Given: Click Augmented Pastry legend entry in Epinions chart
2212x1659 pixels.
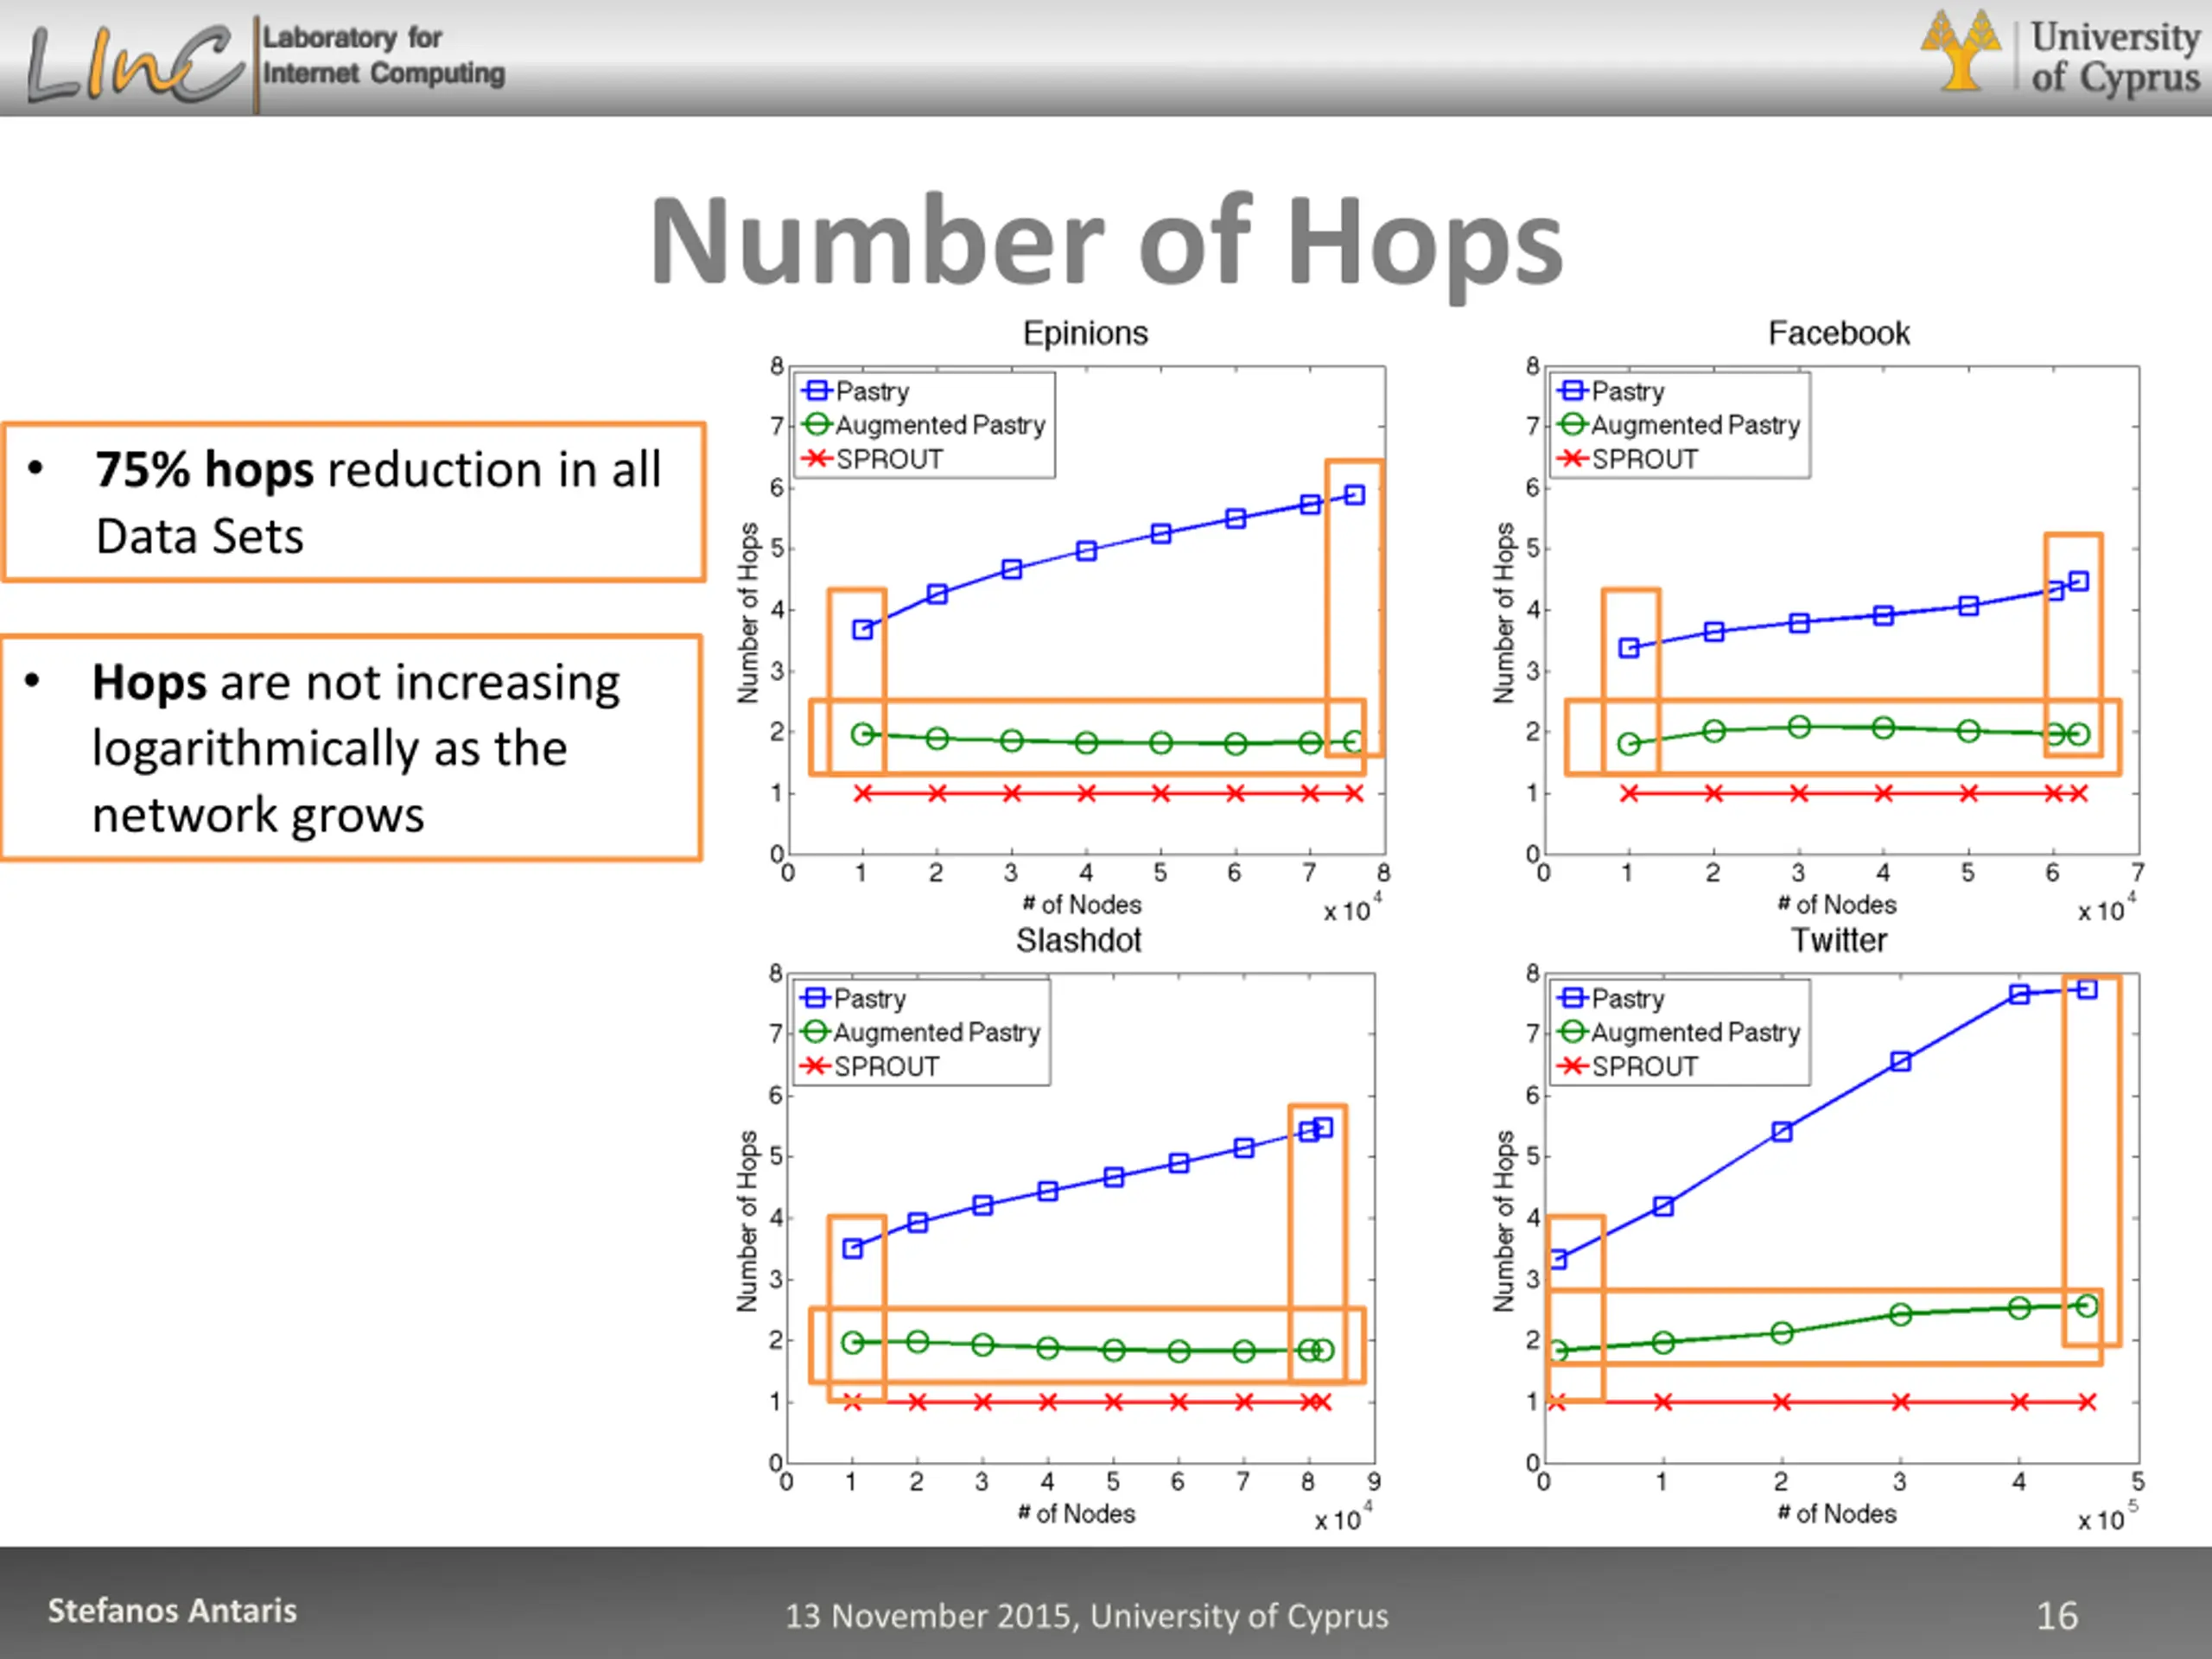Looking at the screenshot, I should click(x=924, y=425).
